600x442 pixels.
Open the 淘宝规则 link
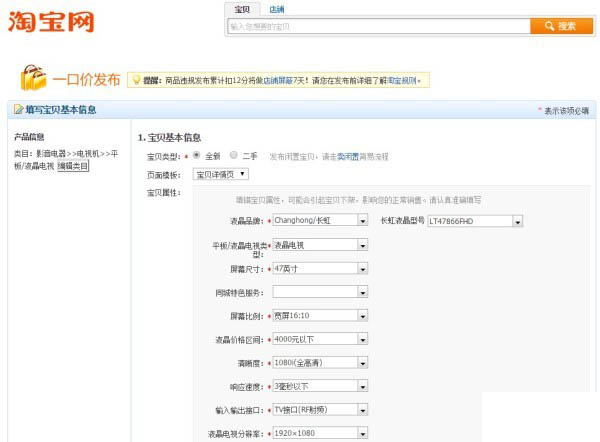pyautogui.click(x=402, y=80)
